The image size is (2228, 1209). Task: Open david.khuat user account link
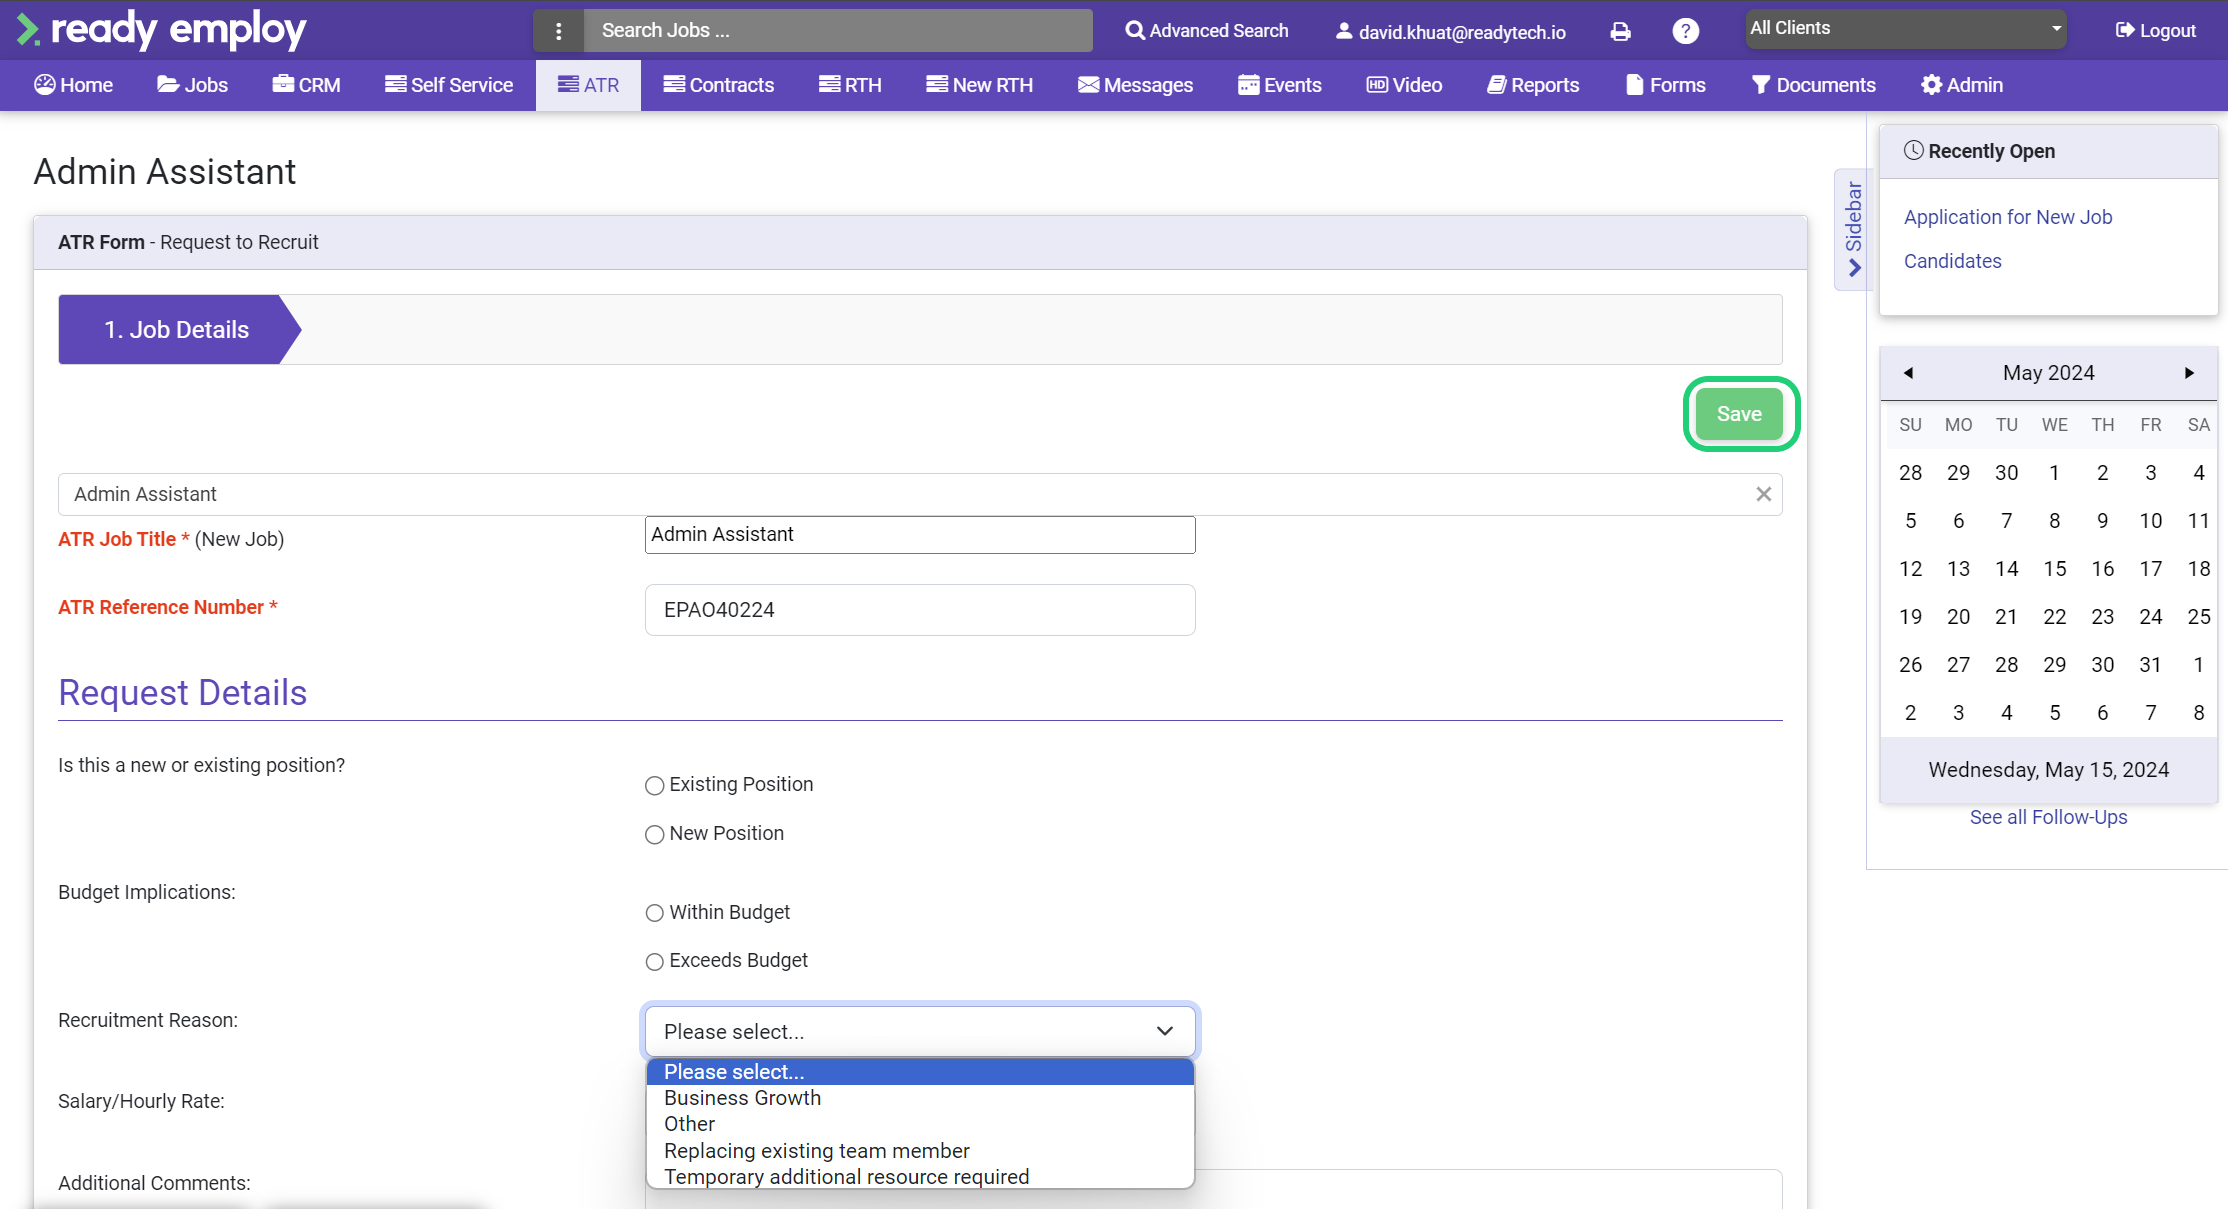coord(1451,32)
